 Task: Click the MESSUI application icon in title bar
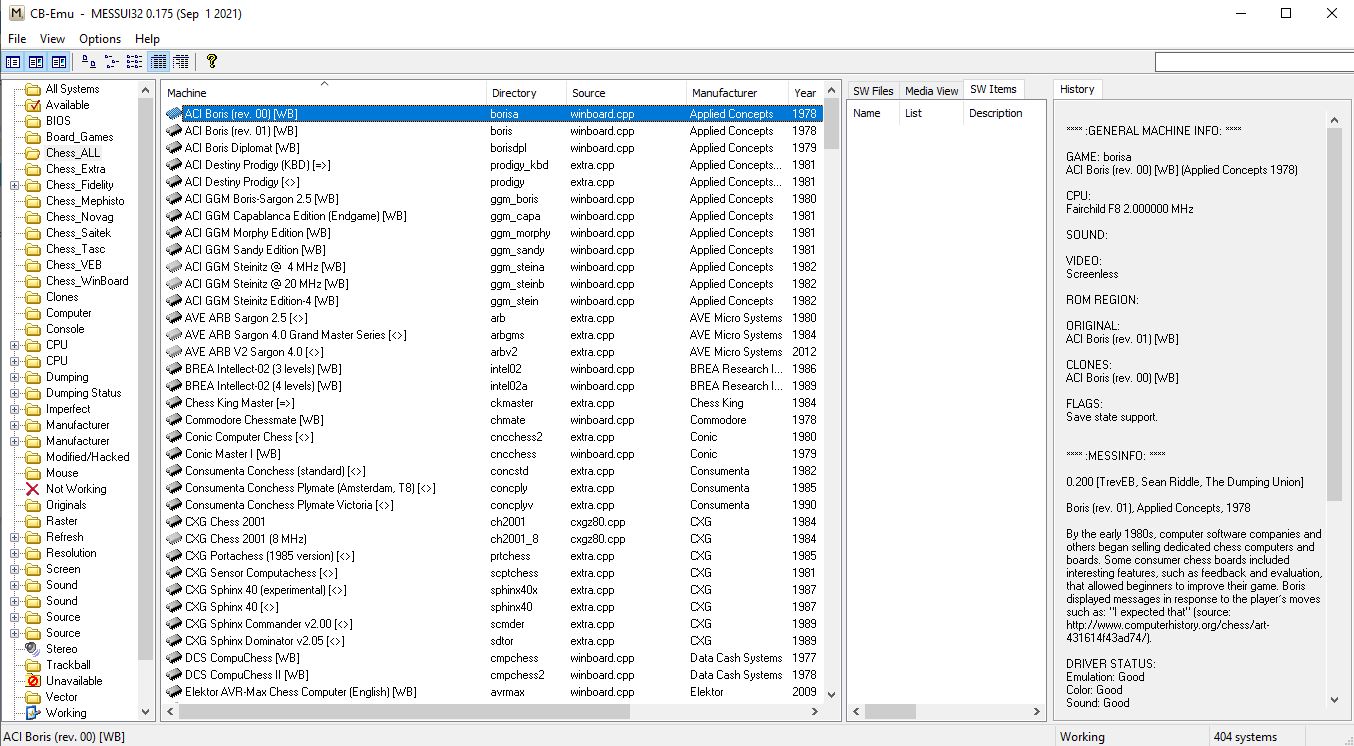[16, 14]
